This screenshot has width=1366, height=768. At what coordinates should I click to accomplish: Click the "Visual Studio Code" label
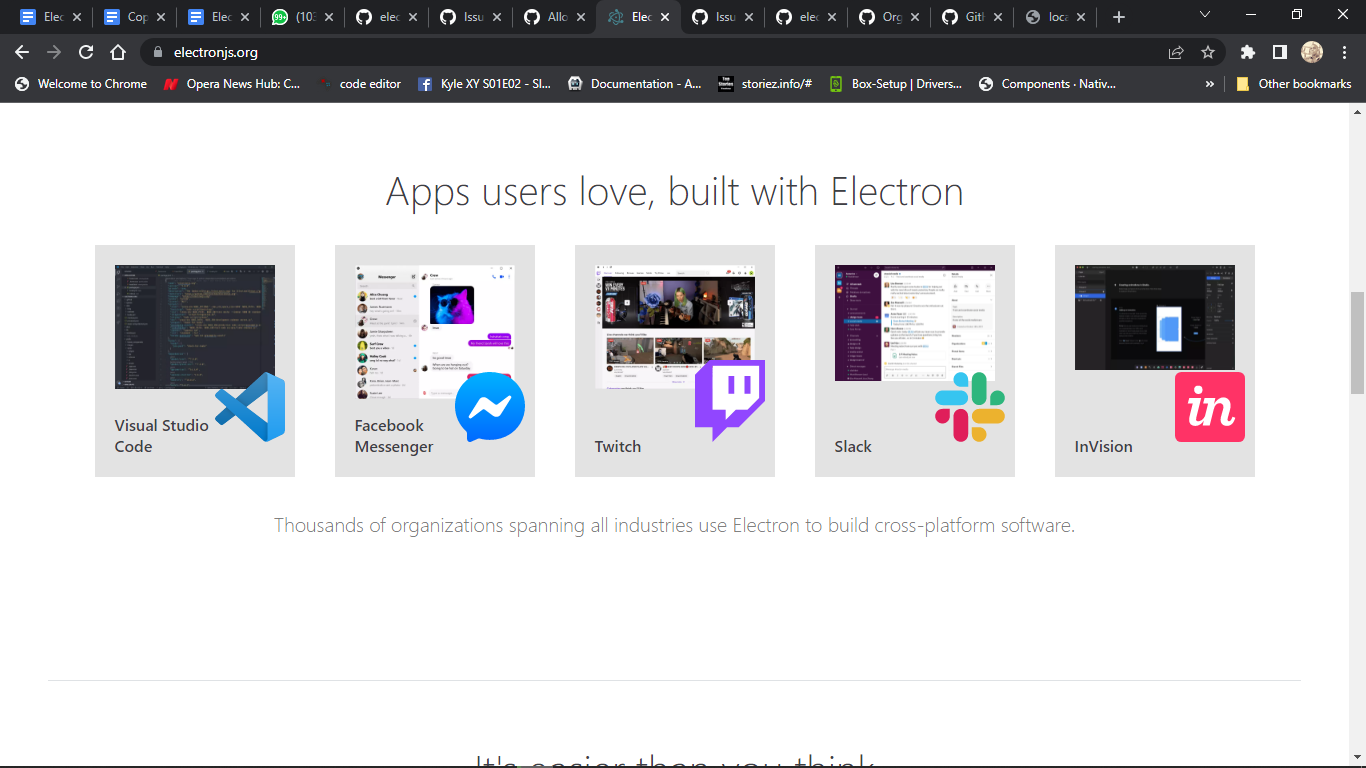coord(162,436)
